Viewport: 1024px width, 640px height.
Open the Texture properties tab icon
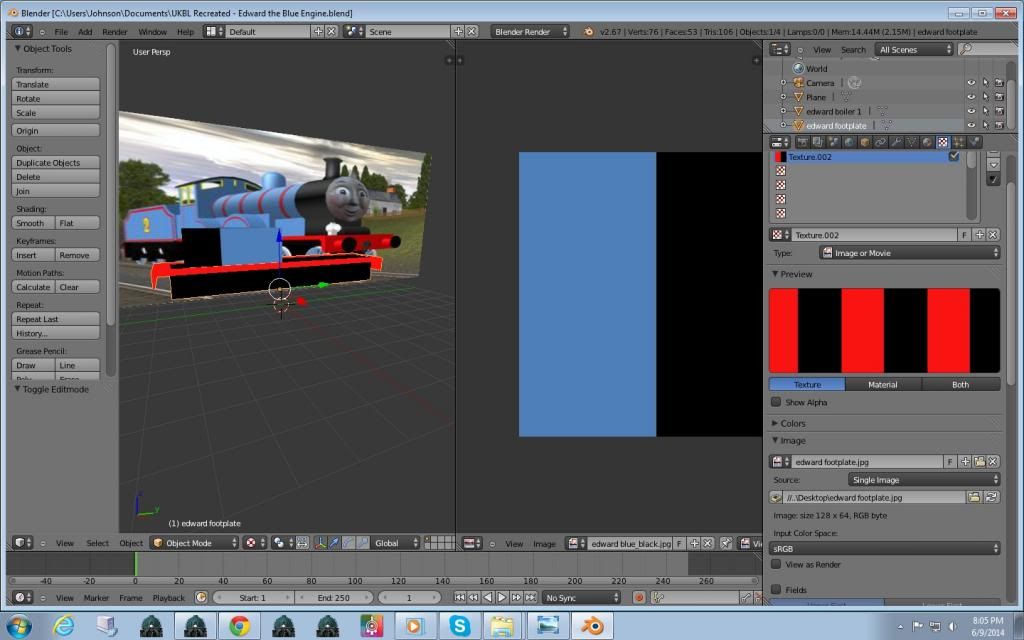coord(943,142)
